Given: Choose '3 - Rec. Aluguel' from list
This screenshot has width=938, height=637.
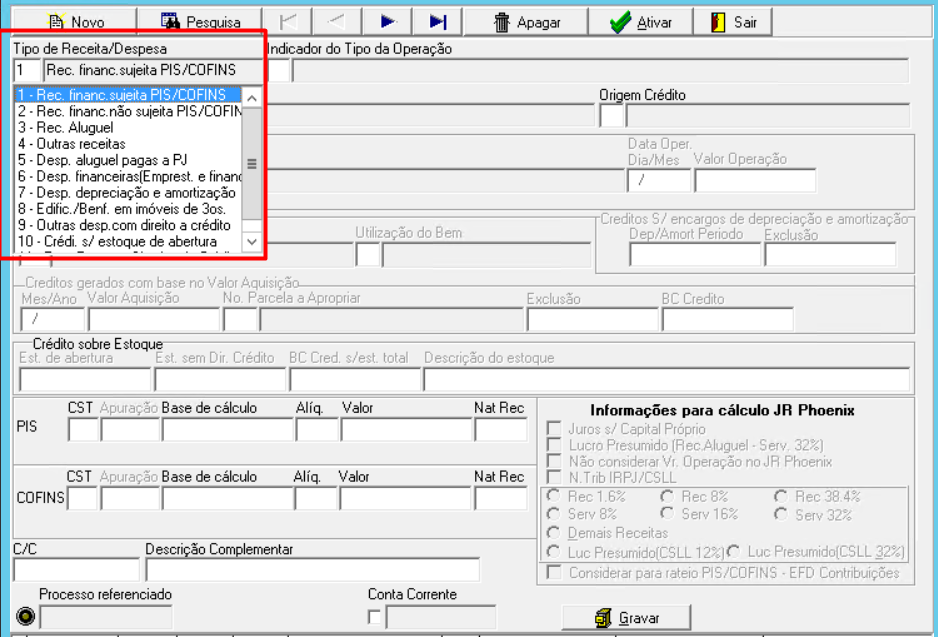Looking at the screenshot, I should coord(129,127).
